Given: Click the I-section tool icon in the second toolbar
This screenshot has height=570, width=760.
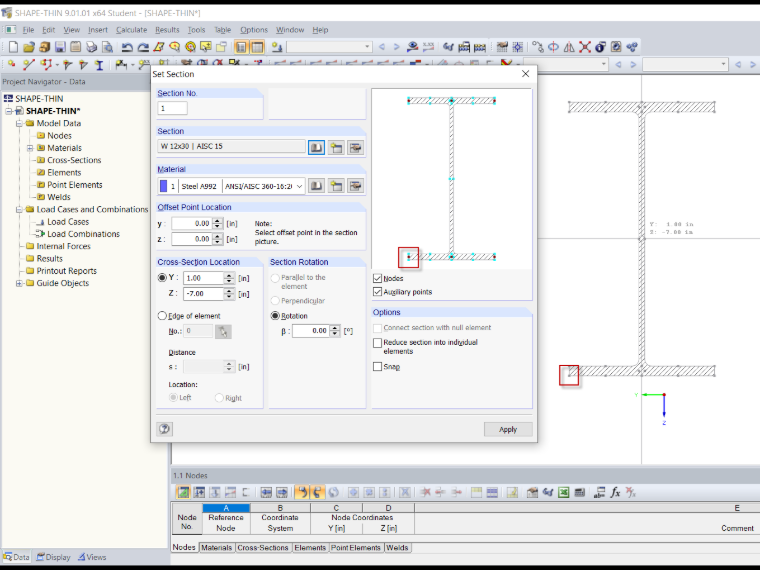Looking at the screenshot, I should [x=99, y=65].
